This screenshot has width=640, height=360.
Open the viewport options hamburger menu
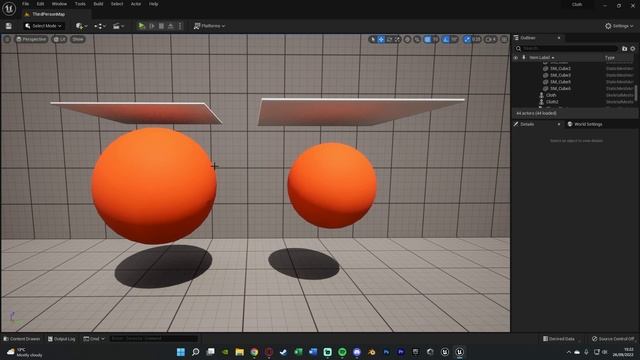tap(7, 39)
